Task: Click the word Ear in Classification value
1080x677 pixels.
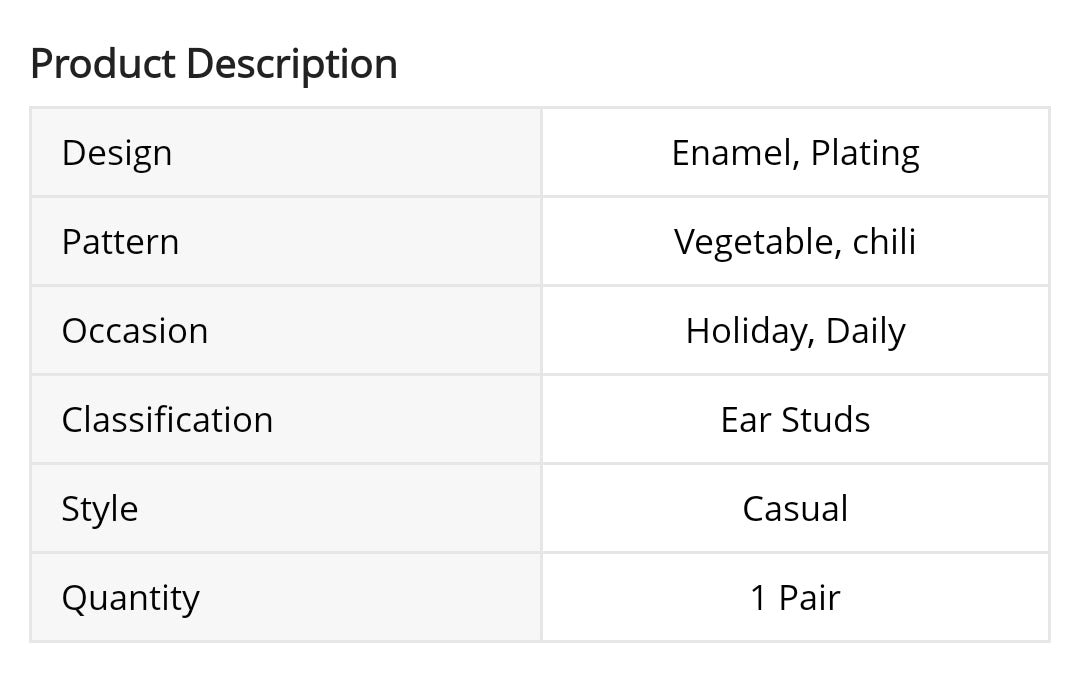Action: click(x=743, y=420)
